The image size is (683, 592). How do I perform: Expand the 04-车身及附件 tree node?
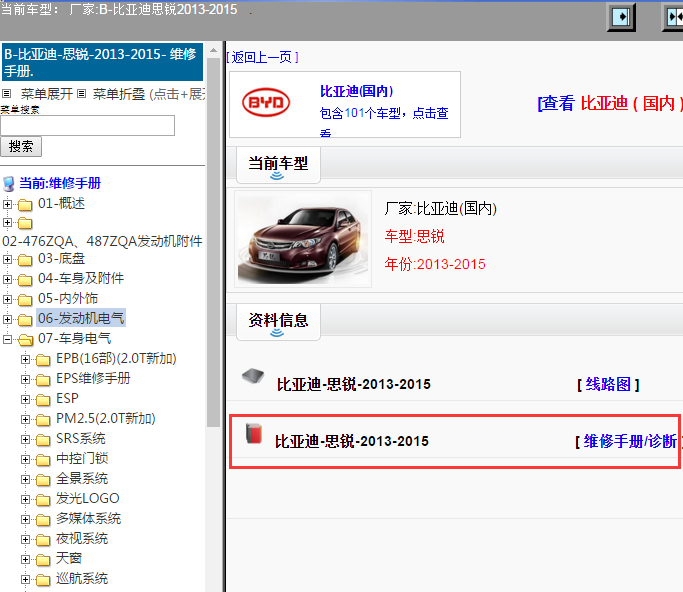tap(7, 279)
